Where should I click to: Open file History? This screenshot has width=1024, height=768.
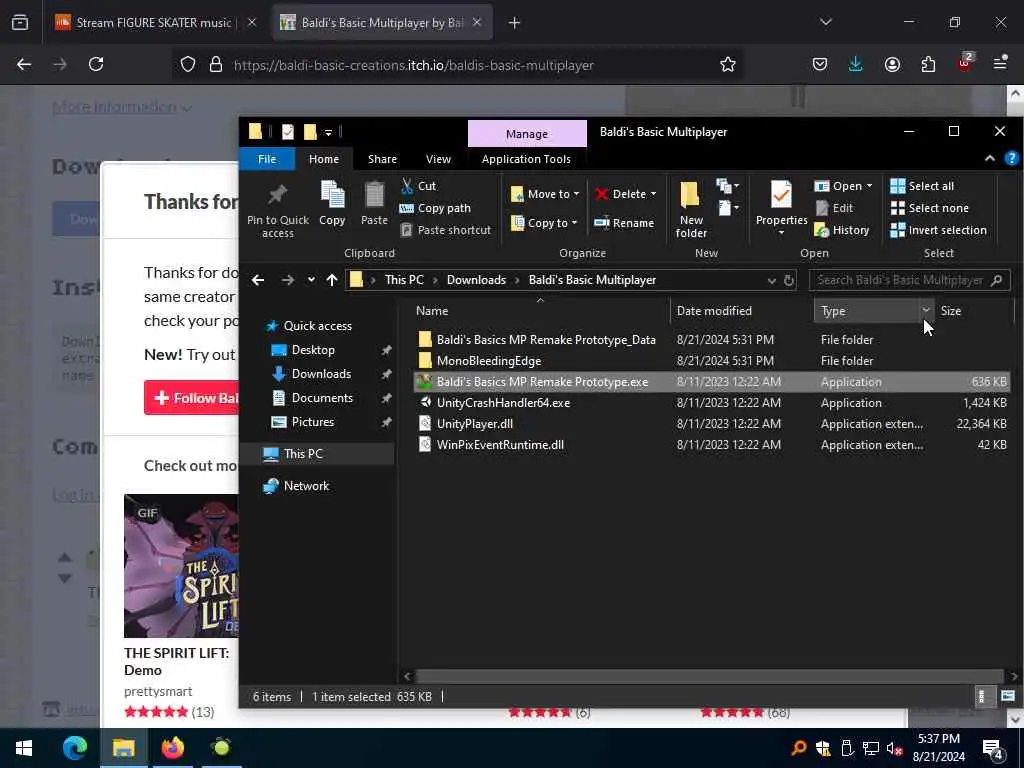(x=842, y=230)
